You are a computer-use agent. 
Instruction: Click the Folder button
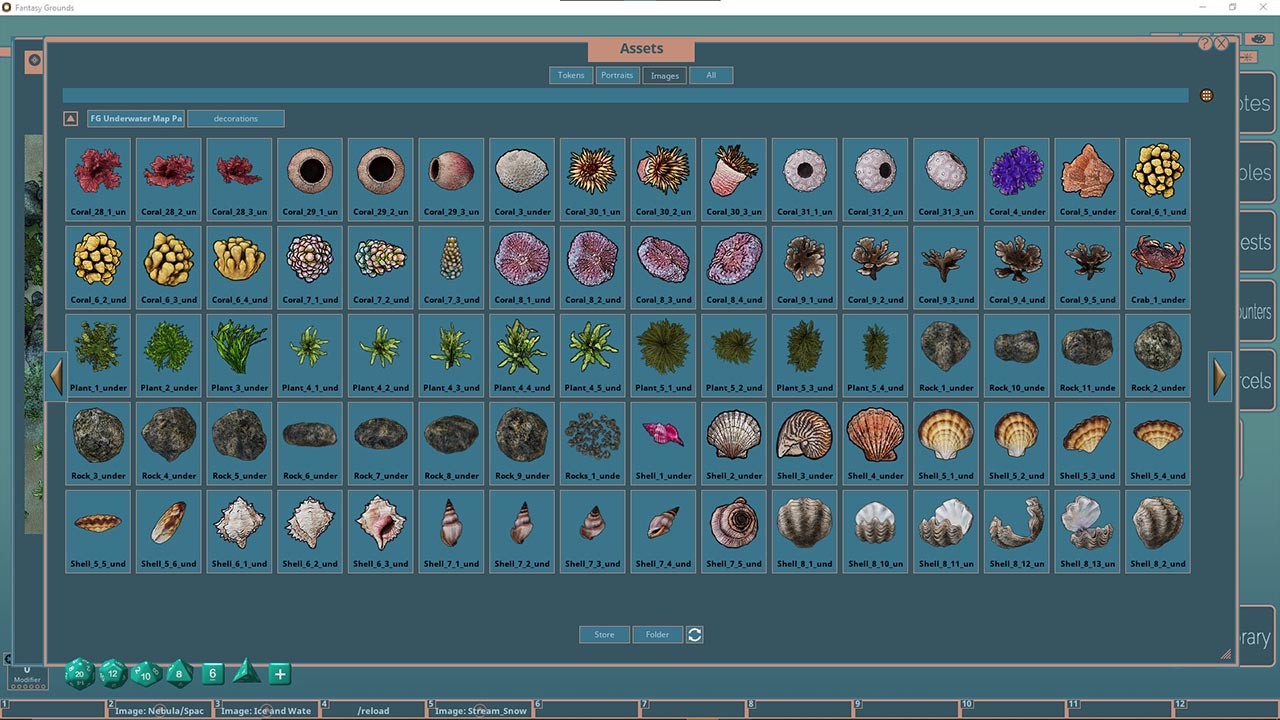pos(657,634)
